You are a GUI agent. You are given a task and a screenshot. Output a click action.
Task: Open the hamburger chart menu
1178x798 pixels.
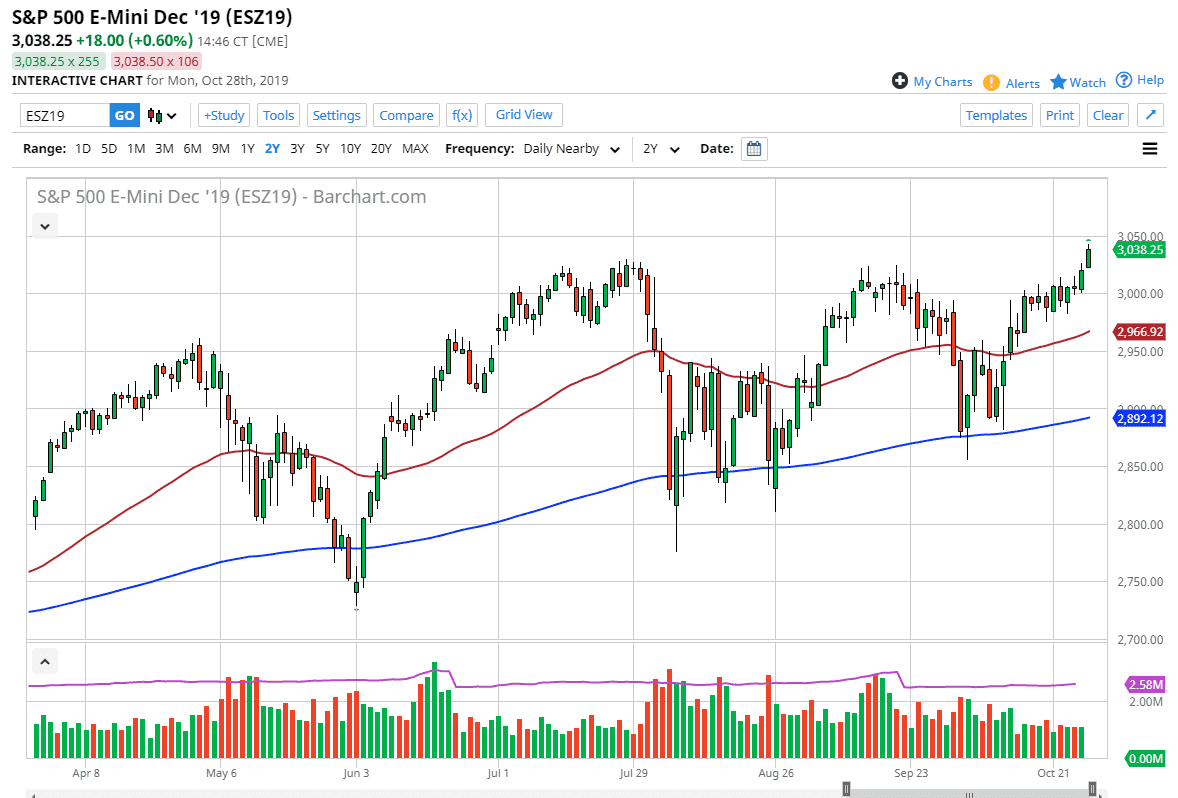click(1149, 148)
